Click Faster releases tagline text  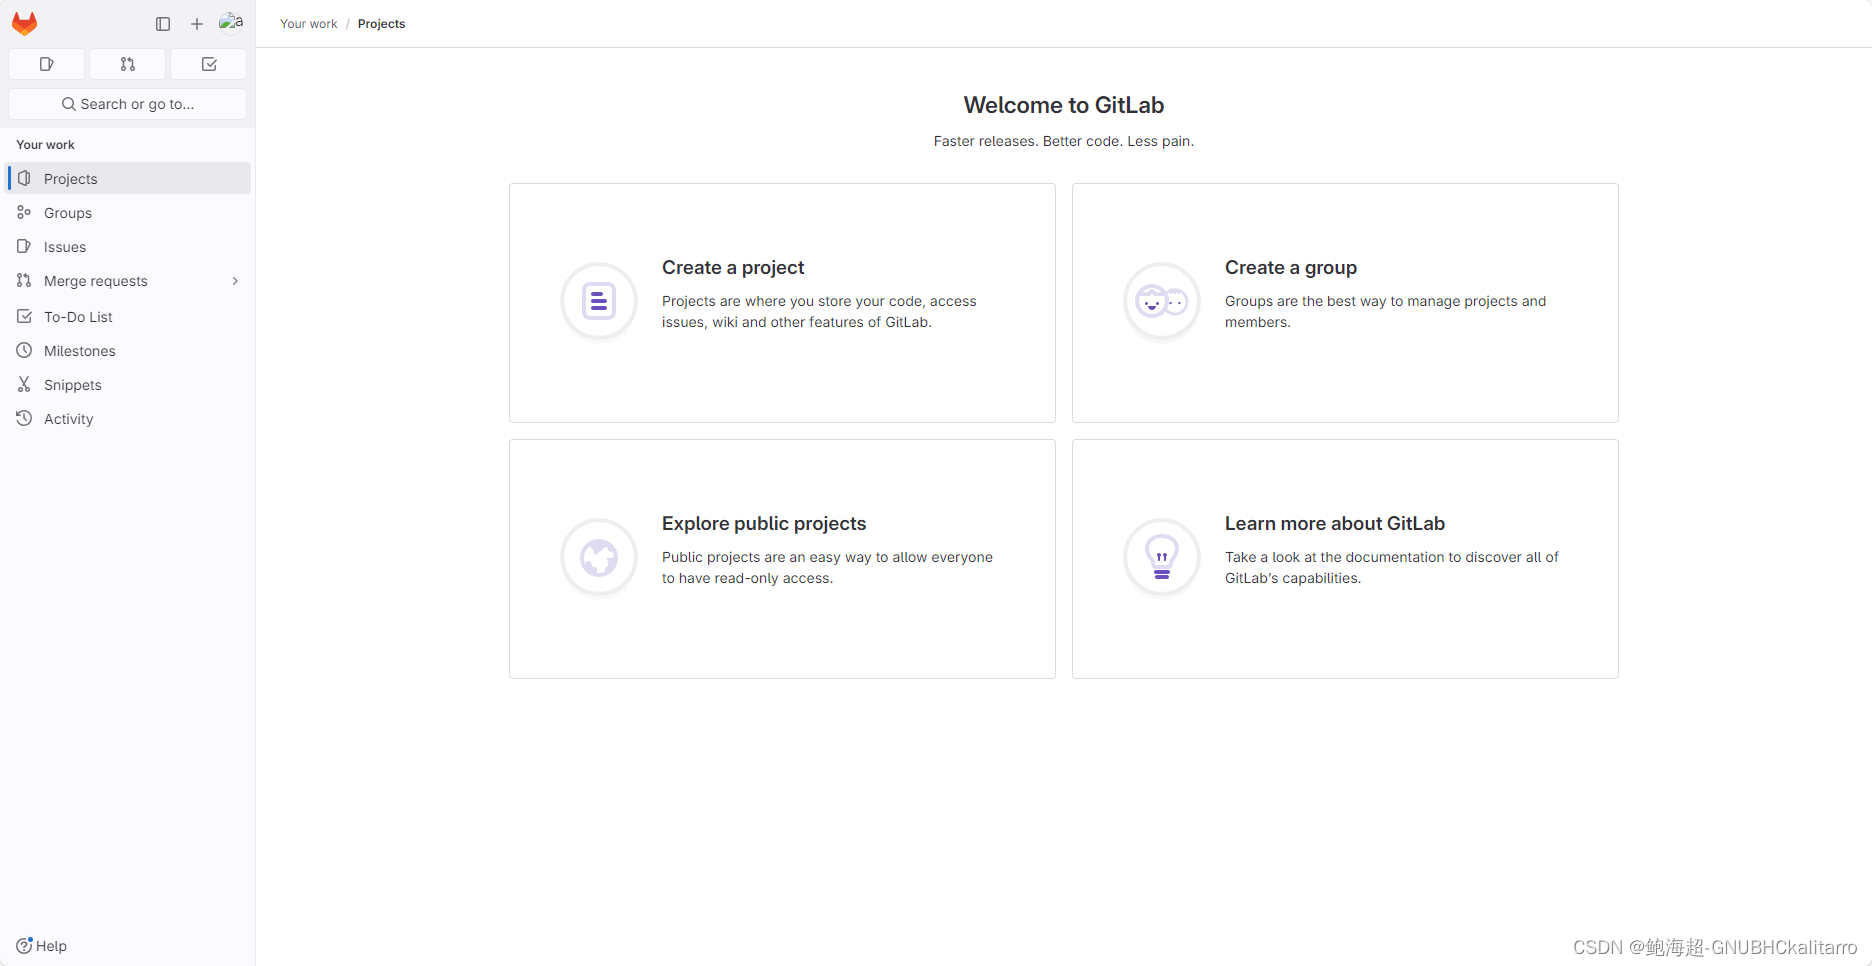click(x=1064, y=141)
